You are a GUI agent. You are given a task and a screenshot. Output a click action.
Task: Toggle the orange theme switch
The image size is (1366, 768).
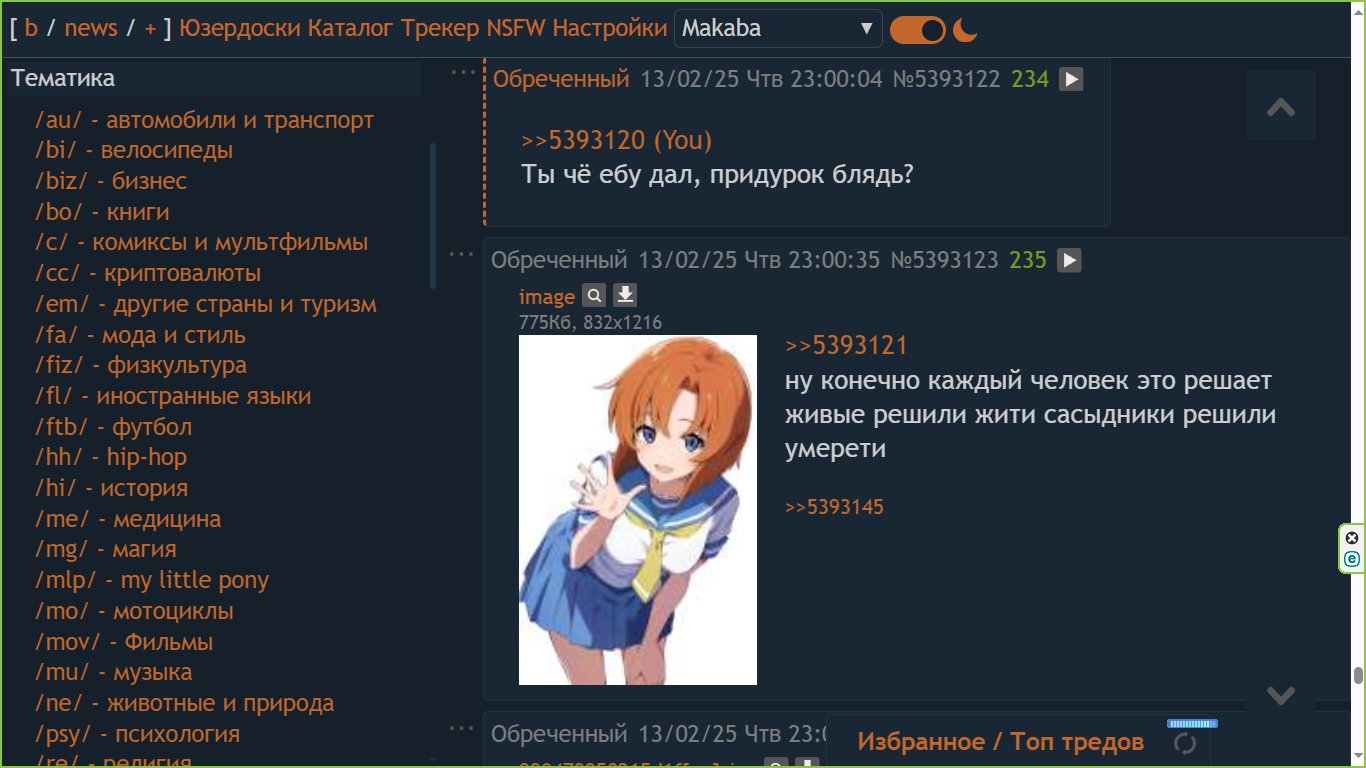click(918, 30)
